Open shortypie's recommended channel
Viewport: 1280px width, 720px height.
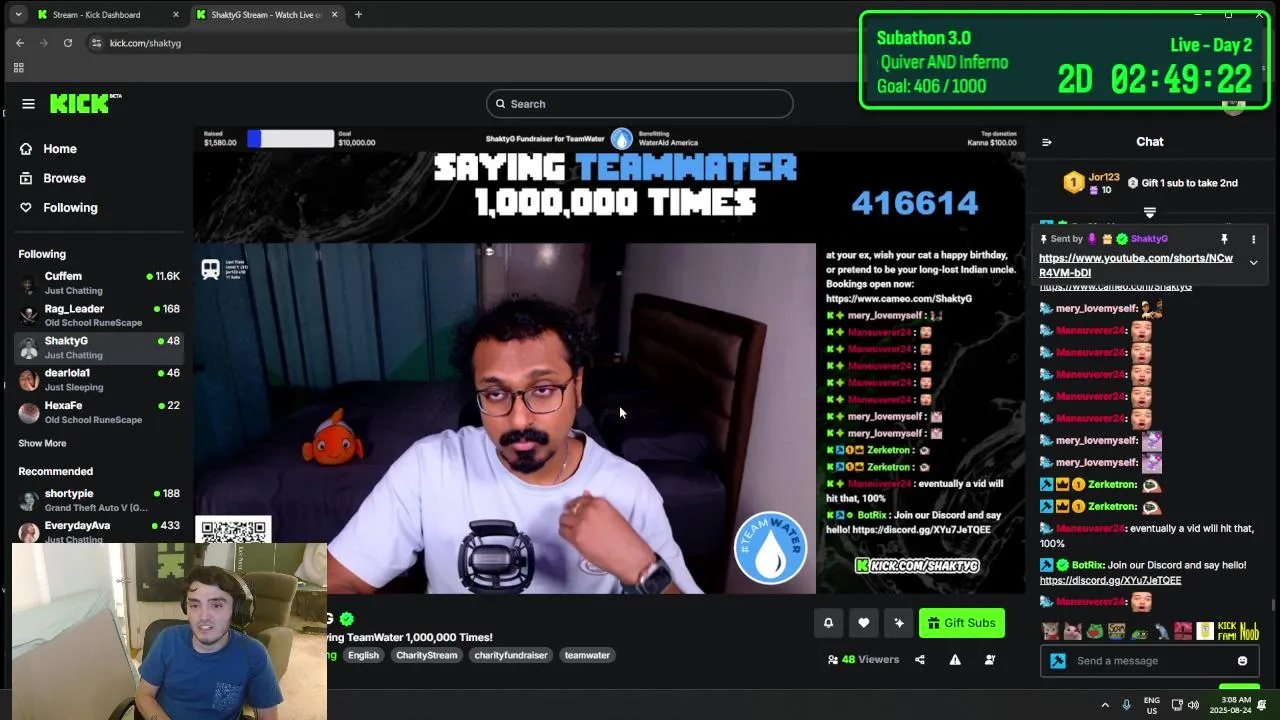[99, 500]
